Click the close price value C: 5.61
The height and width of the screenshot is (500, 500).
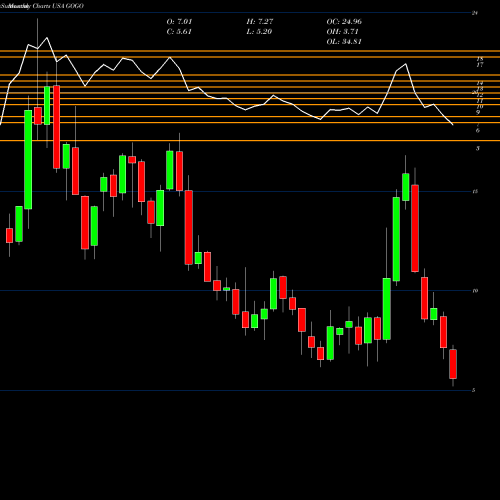click(179, 32)
